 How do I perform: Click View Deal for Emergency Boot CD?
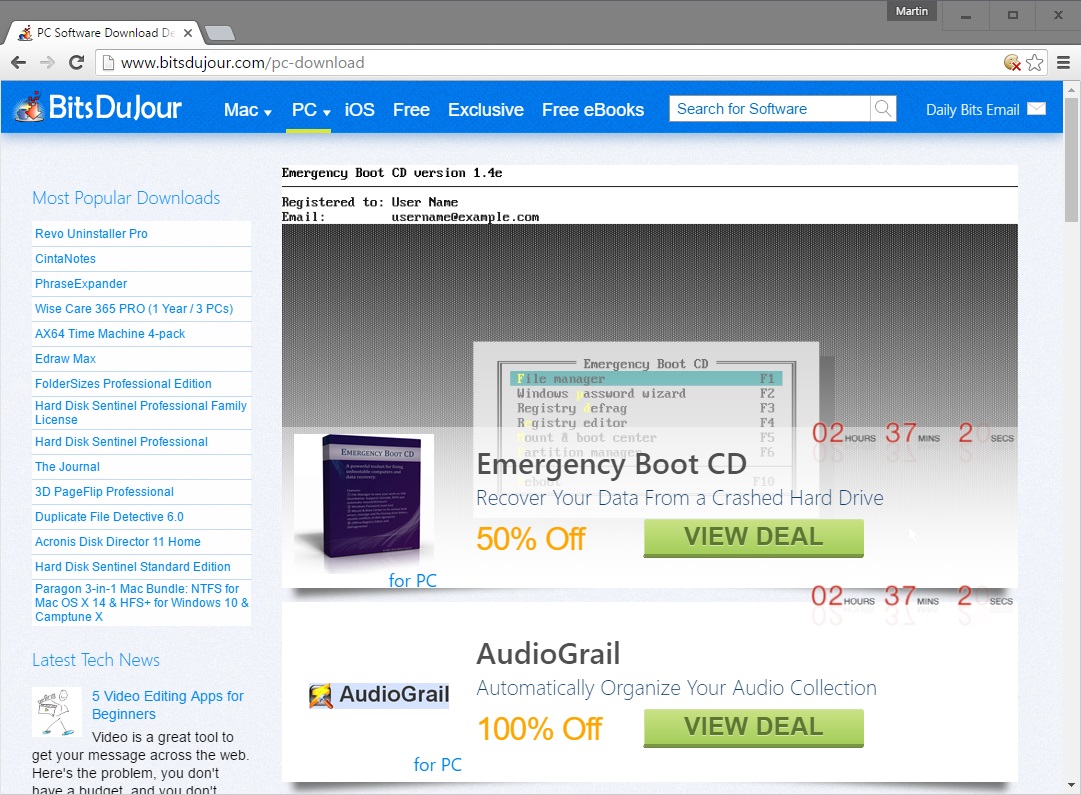[x=754, y=537]
